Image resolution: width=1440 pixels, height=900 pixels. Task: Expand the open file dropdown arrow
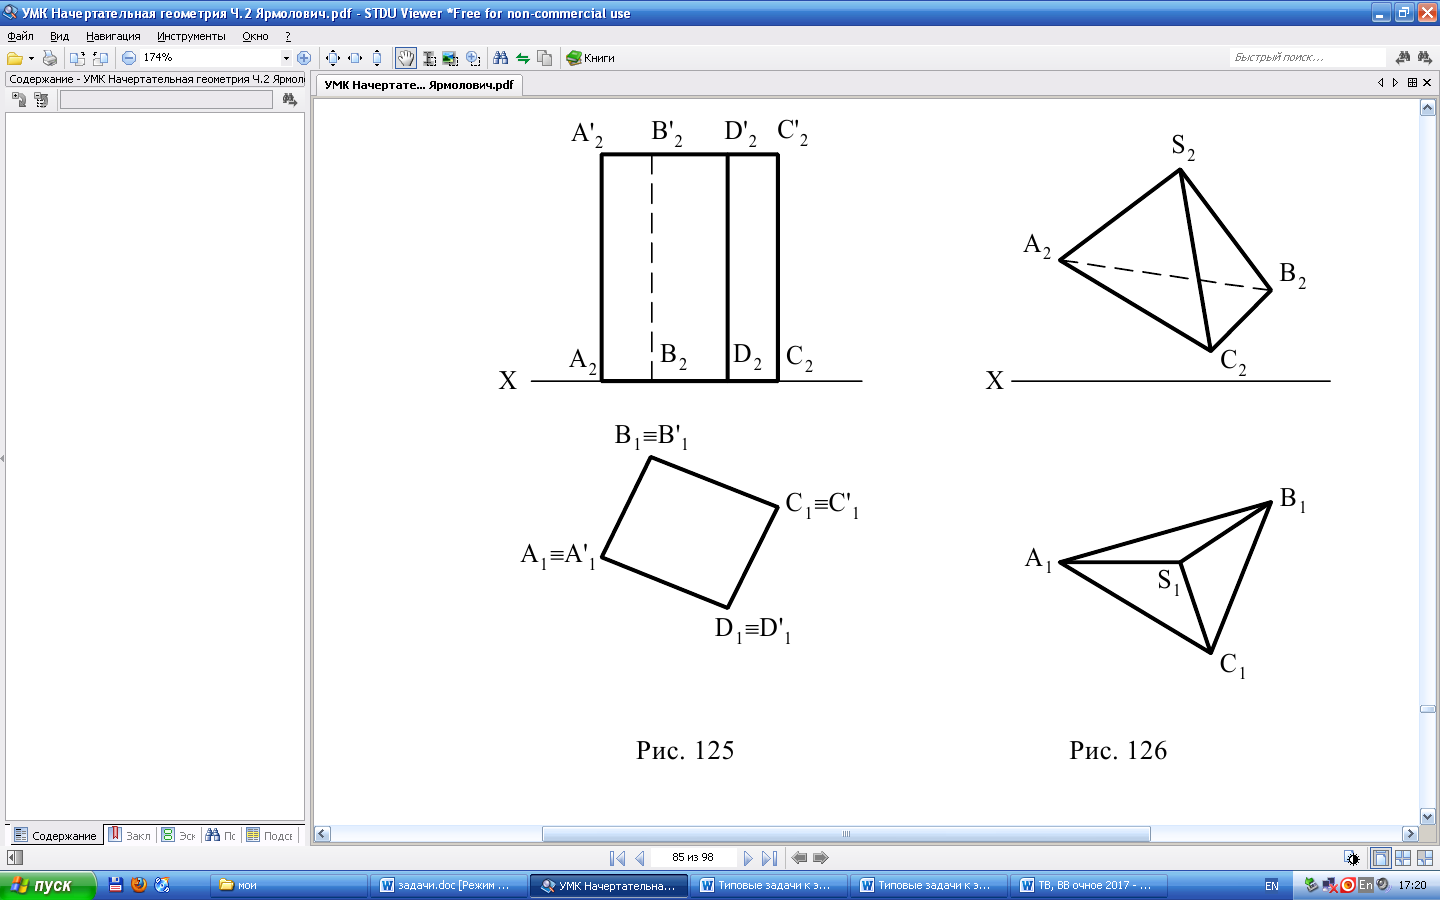click(31, 58)
